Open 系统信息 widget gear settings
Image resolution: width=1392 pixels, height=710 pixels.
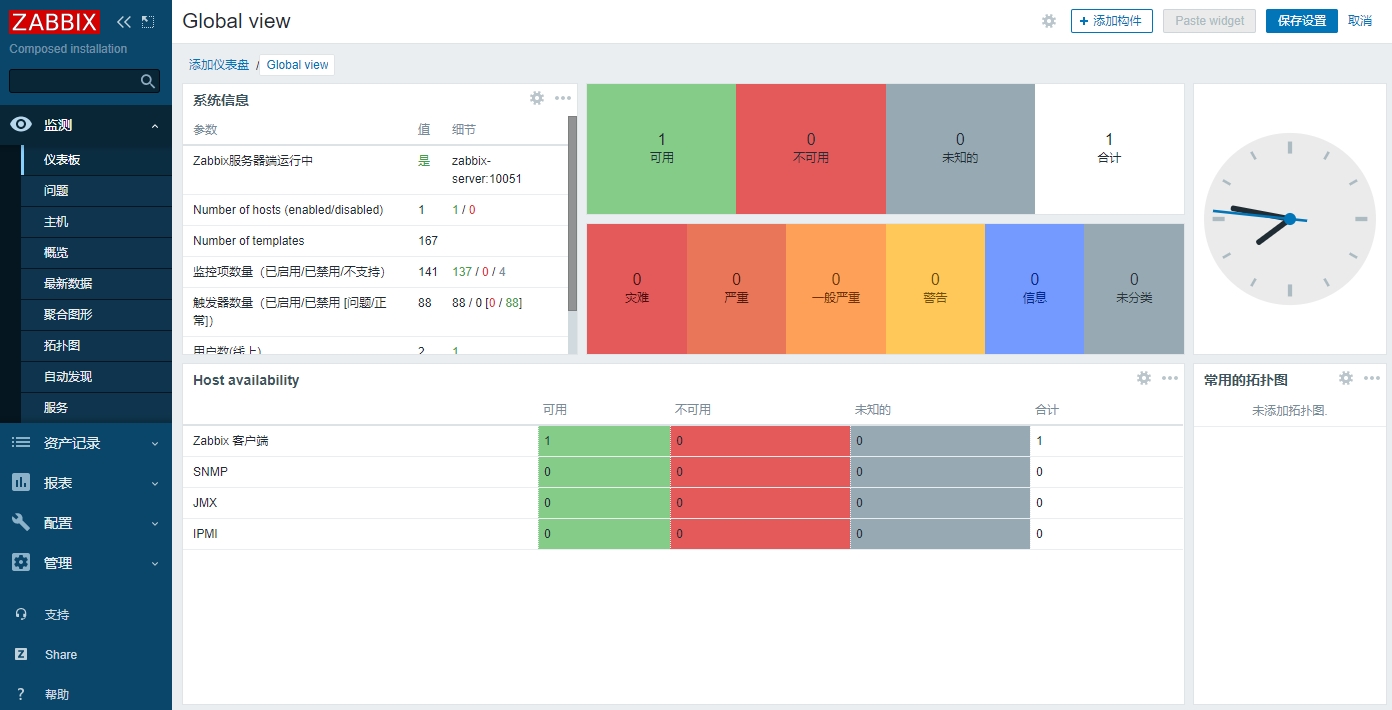(537, 98)
